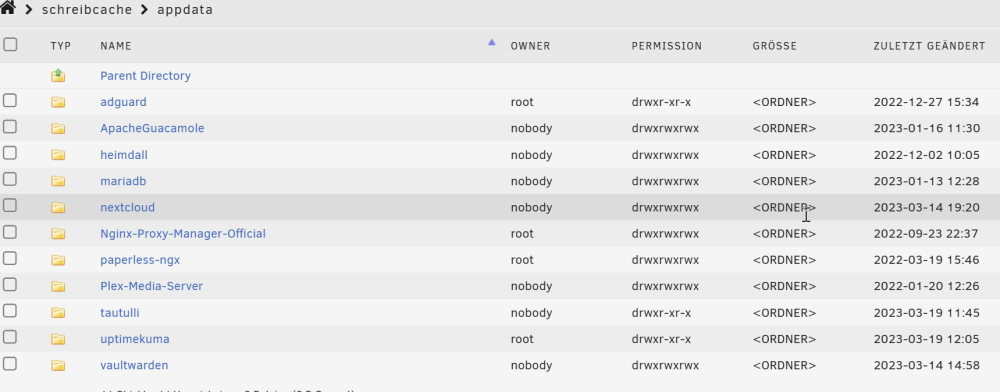This screenshot has width=1000, height=392.
Task: Click the uptimekuma folder icon
Action: [58, 339]
